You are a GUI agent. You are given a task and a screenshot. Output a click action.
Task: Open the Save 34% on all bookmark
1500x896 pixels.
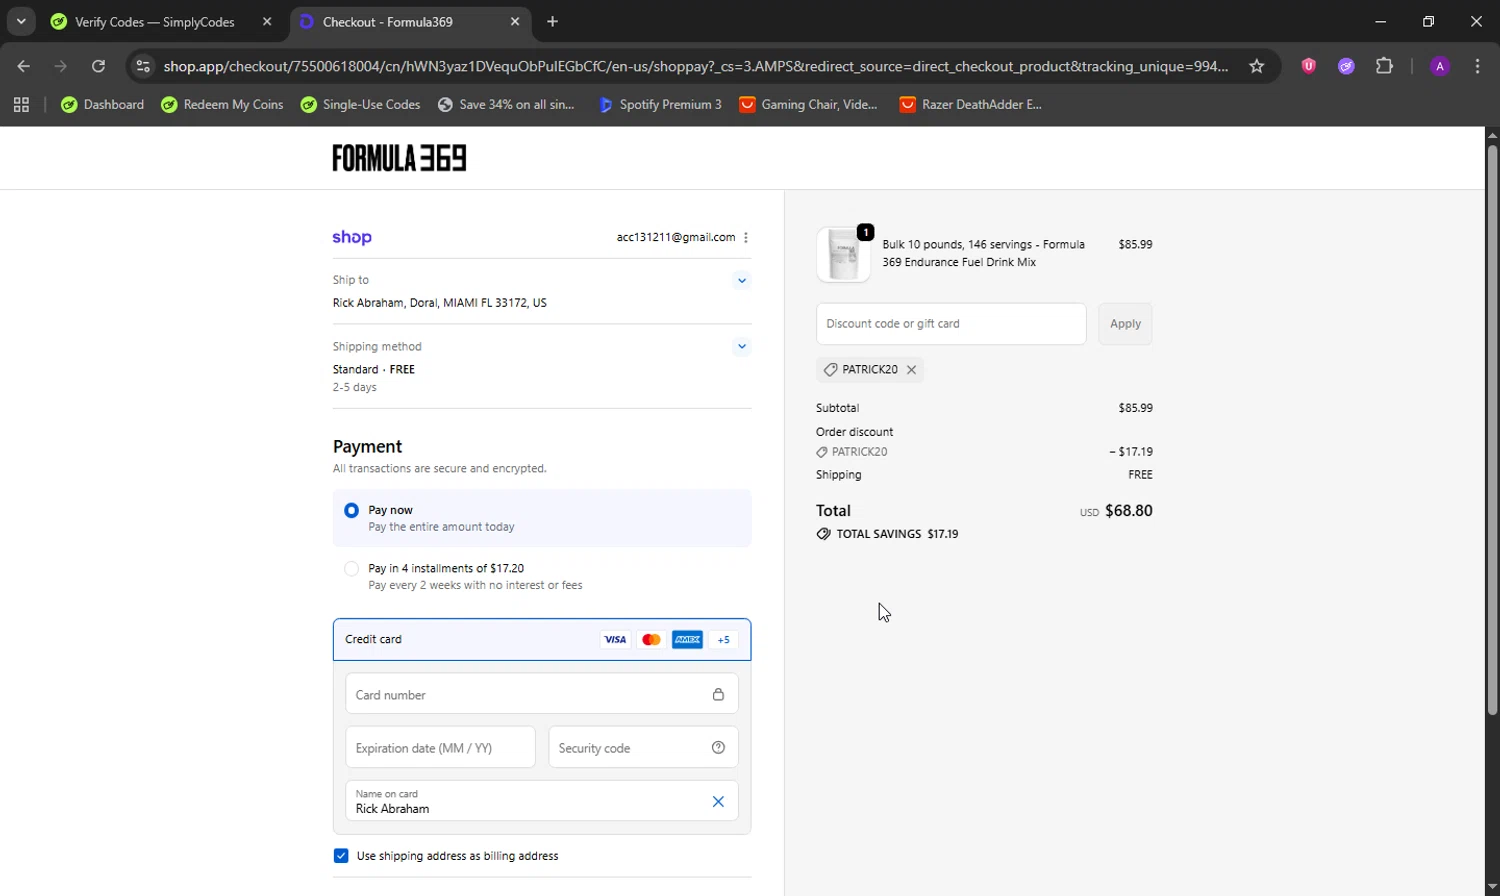click(506, 104)
